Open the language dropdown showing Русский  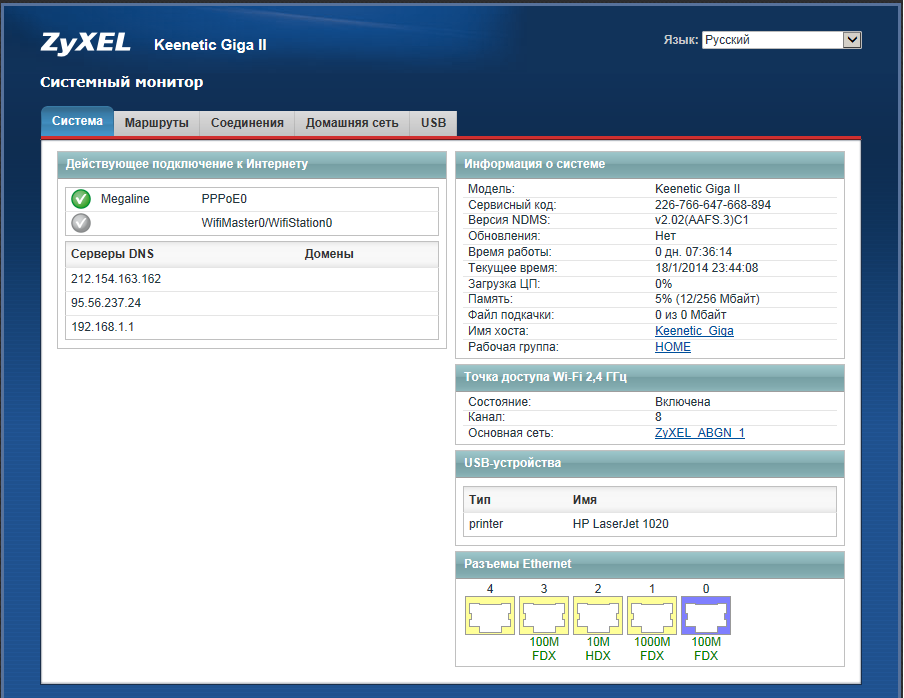click(781, 40)
